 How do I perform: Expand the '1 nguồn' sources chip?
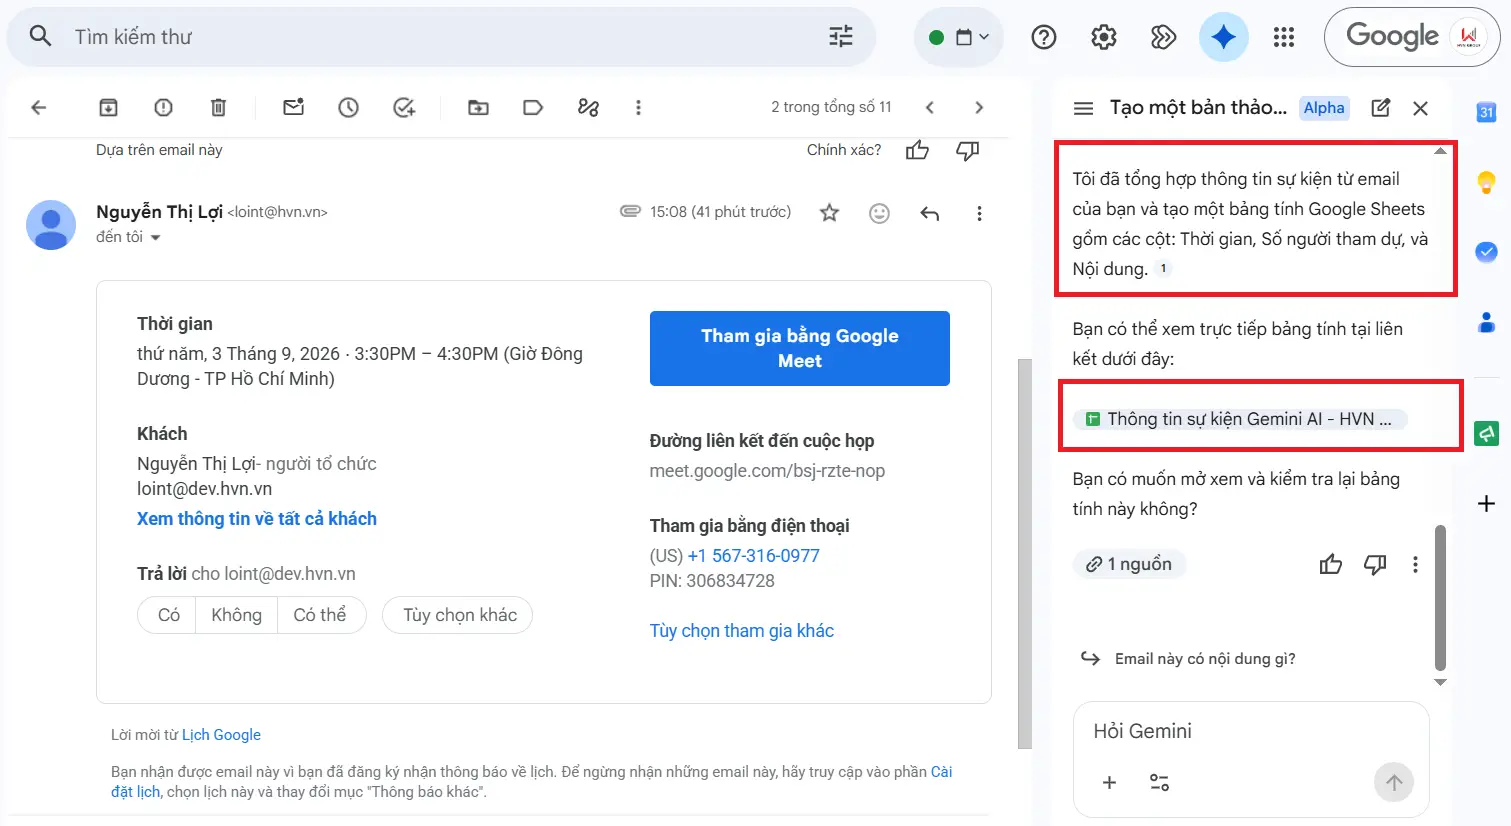pos(1129,564)
